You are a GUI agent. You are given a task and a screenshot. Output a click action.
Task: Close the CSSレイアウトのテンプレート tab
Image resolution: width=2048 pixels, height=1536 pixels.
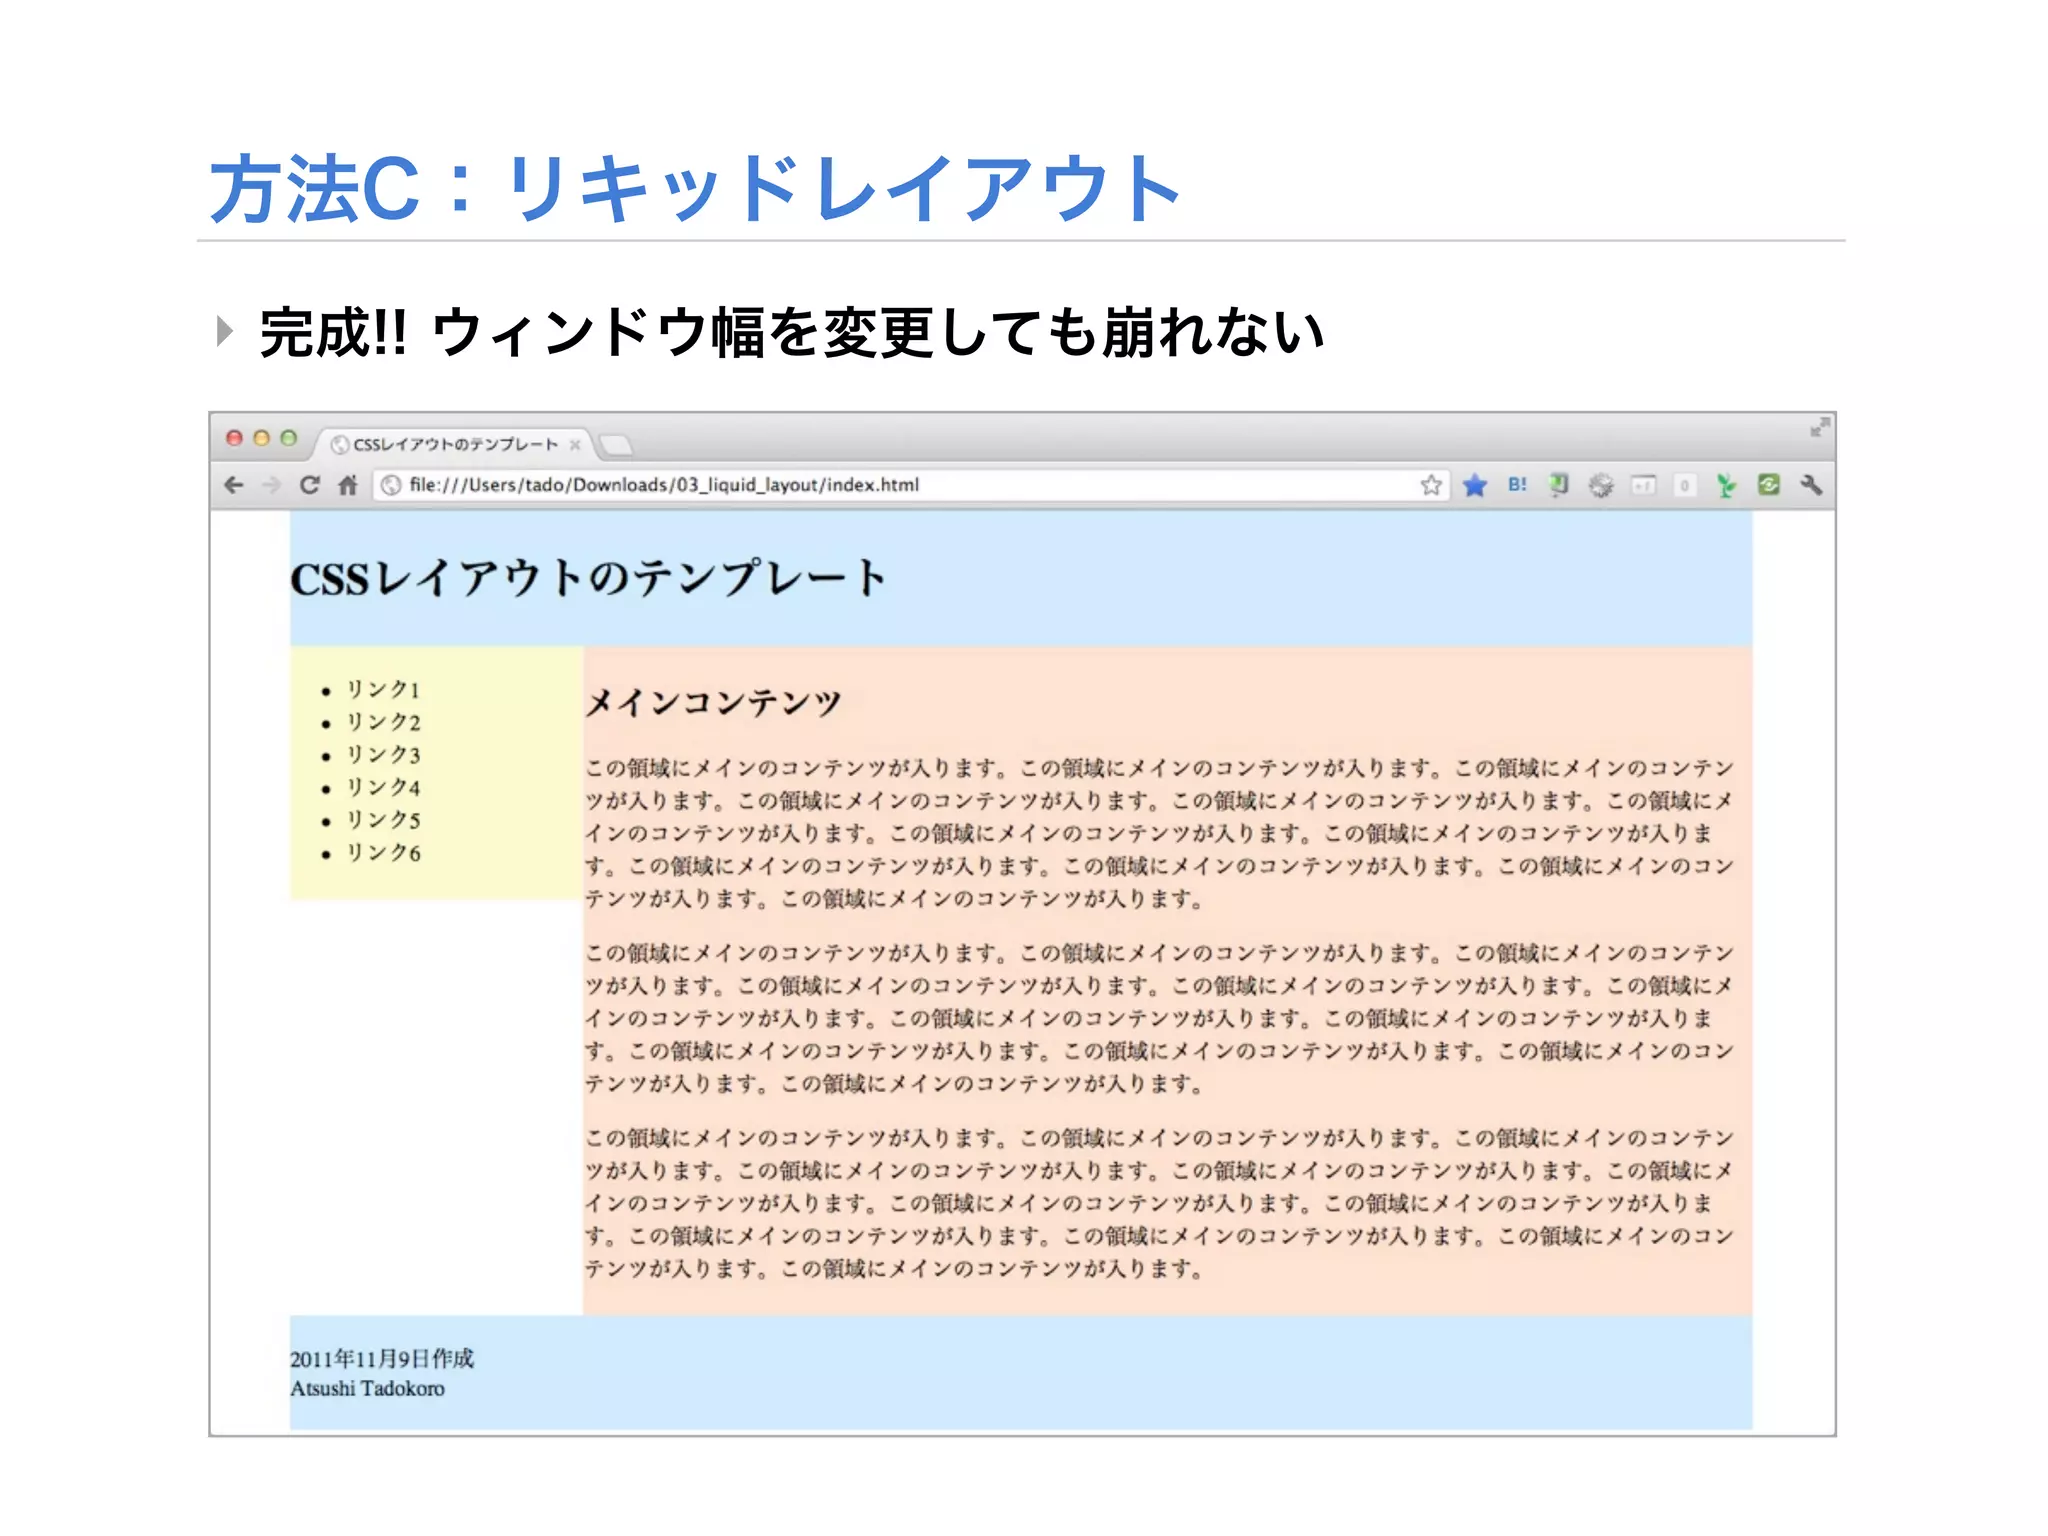point(575,444)
